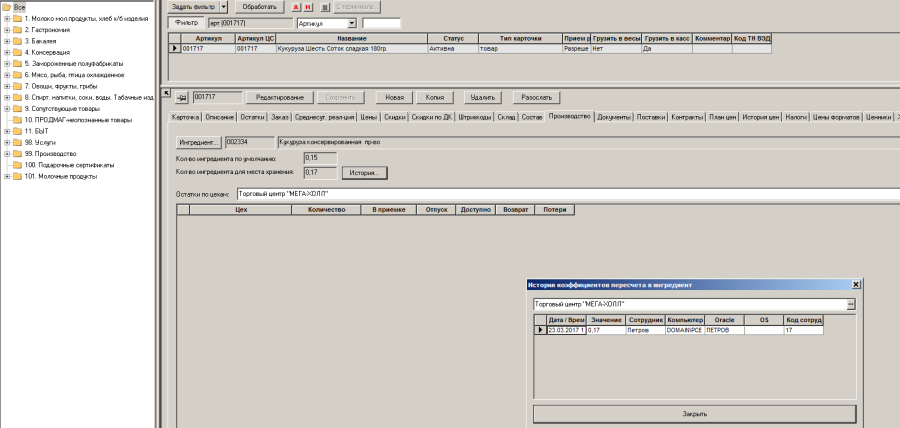Open the История... button

364,172
